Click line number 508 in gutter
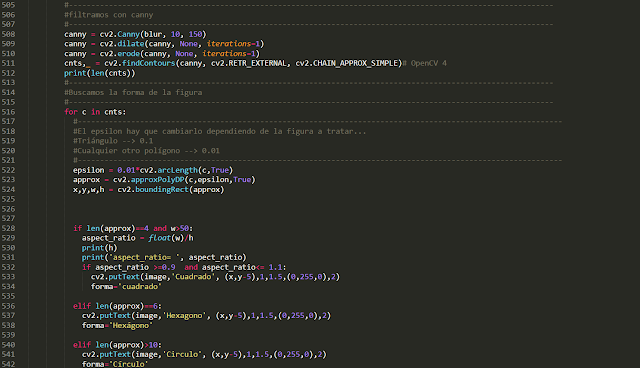 pyautogui.click(x=8, y=34)
